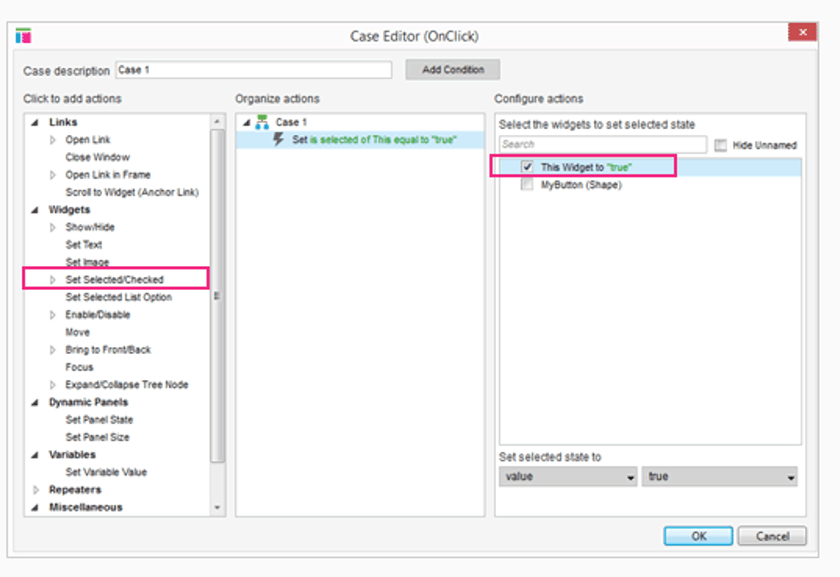Screen dimensions: 840x577
Task: Click the actions list vertical scrollbar
Action: tap(218, 300)
